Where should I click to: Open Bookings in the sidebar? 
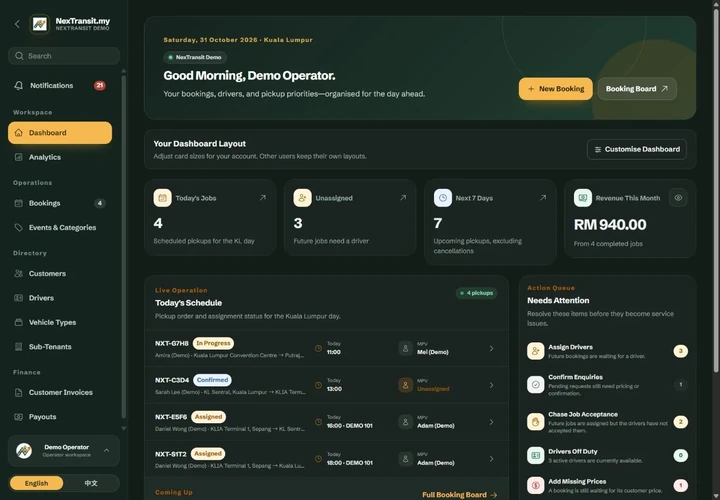click(60, 203)
